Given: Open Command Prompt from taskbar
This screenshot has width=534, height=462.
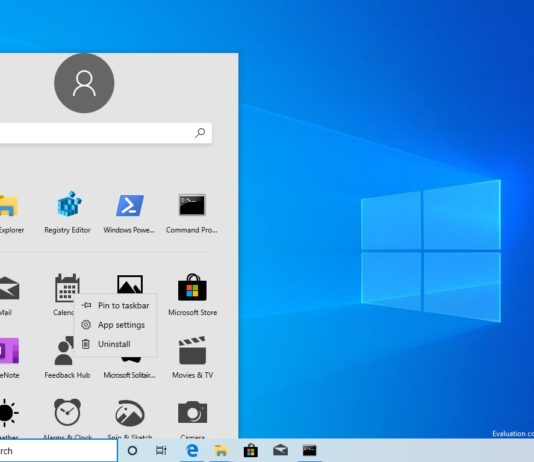Looking at the screenshot, I should pyautogui.click(x=310, y=450).
